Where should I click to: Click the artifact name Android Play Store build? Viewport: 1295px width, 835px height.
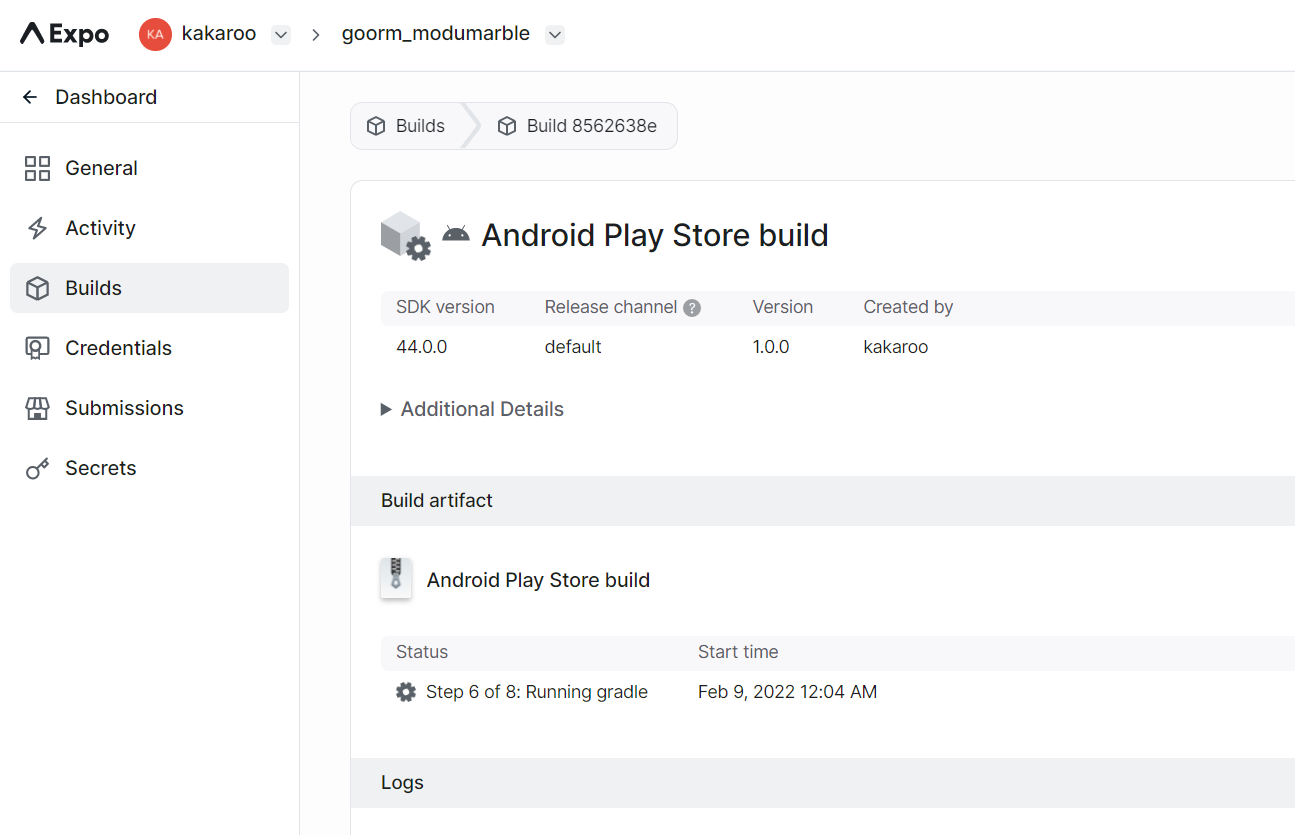coord(538,580)
